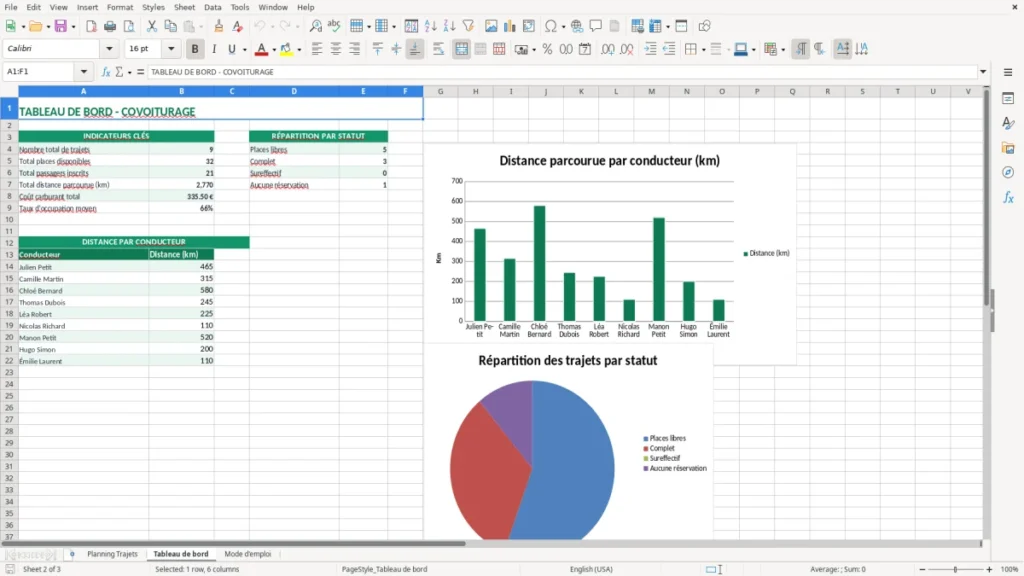
Task: Format the cell as percent
Action: [x=547, y=49]
